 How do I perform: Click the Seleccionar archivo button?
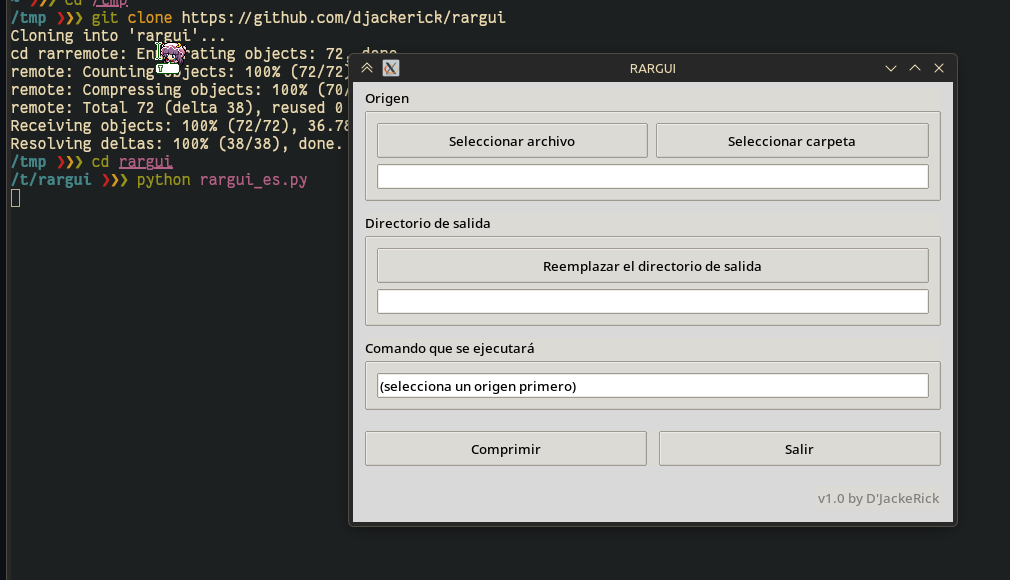512,140
